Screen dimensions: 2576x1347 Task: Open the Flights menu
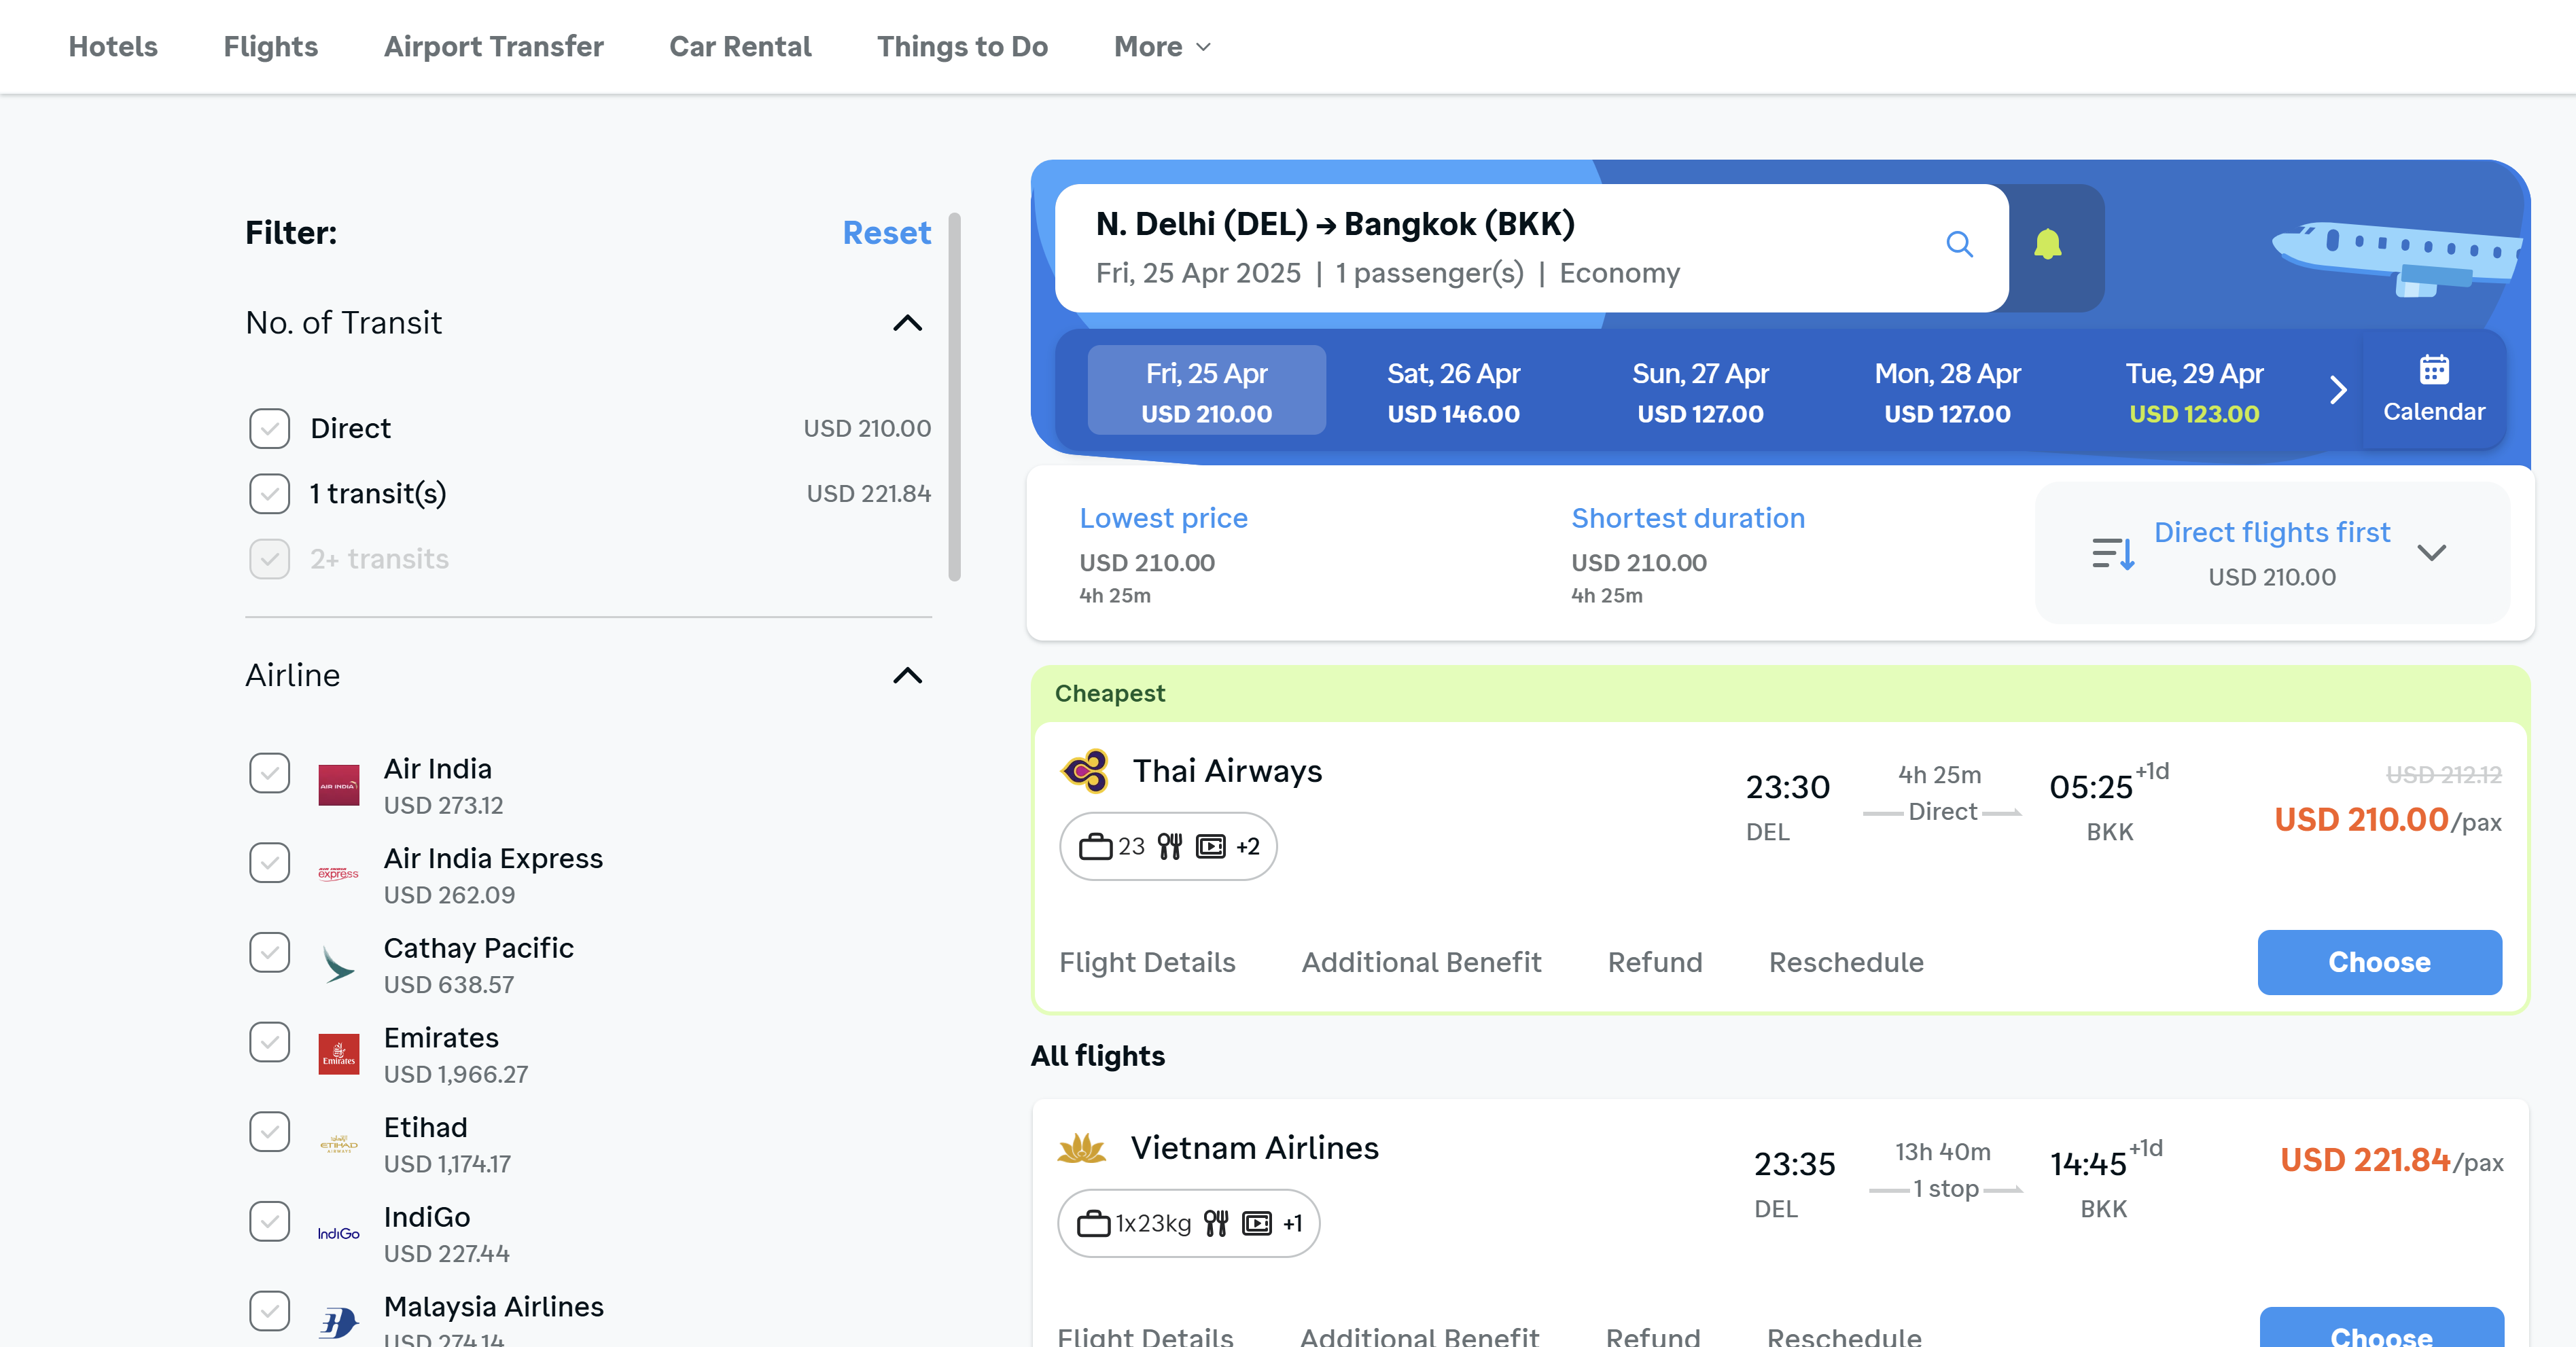click(x=270, y=47)
